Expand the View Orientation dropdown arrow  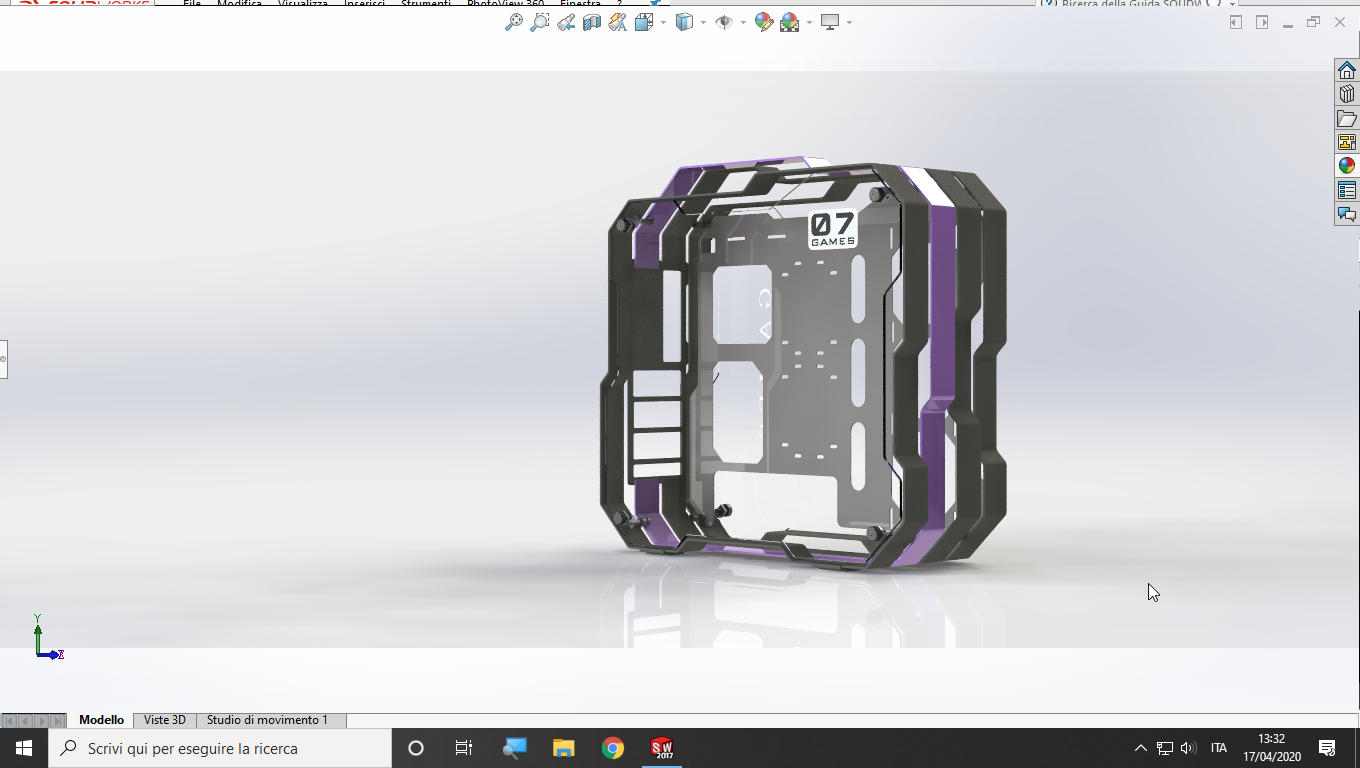click(662, 22)
